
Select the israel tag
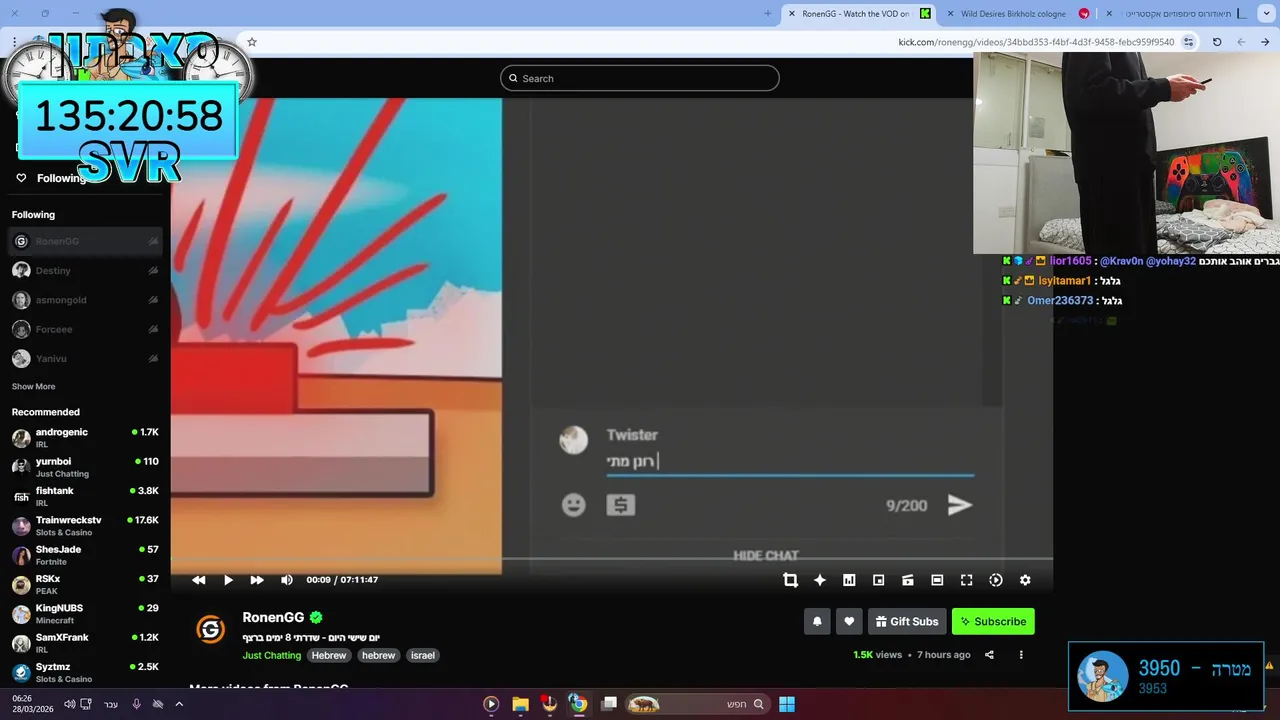pyautogui.click(x=423, y=656)
